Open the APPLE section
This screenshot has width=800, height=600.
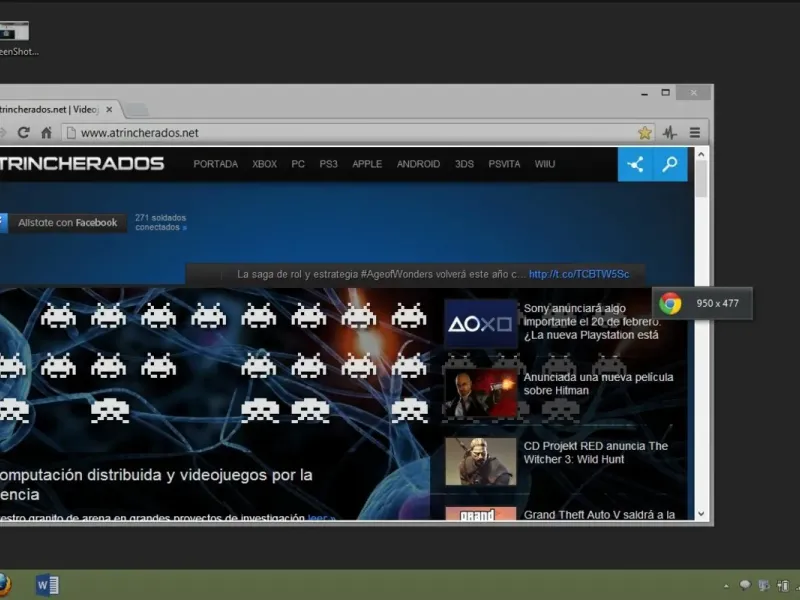[x=367, y=164]
